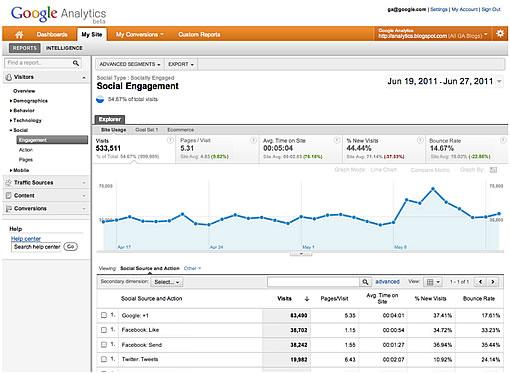Expand the Traffic Sources section

tap(84, 183)
